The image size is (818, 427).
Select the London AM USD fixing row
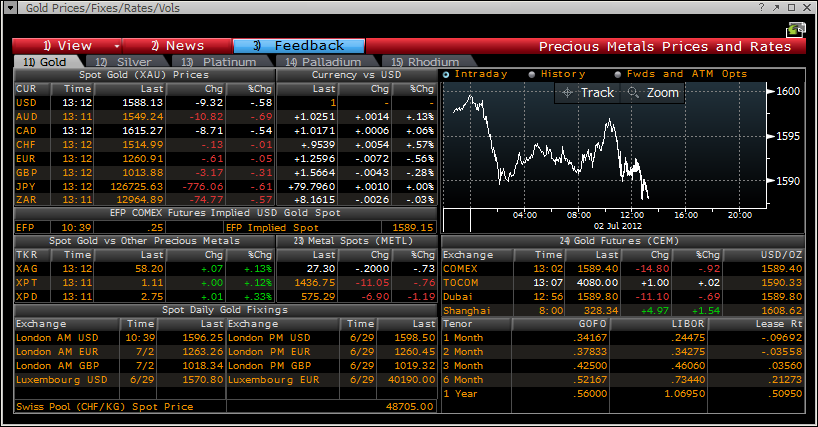tap(56, 338)
